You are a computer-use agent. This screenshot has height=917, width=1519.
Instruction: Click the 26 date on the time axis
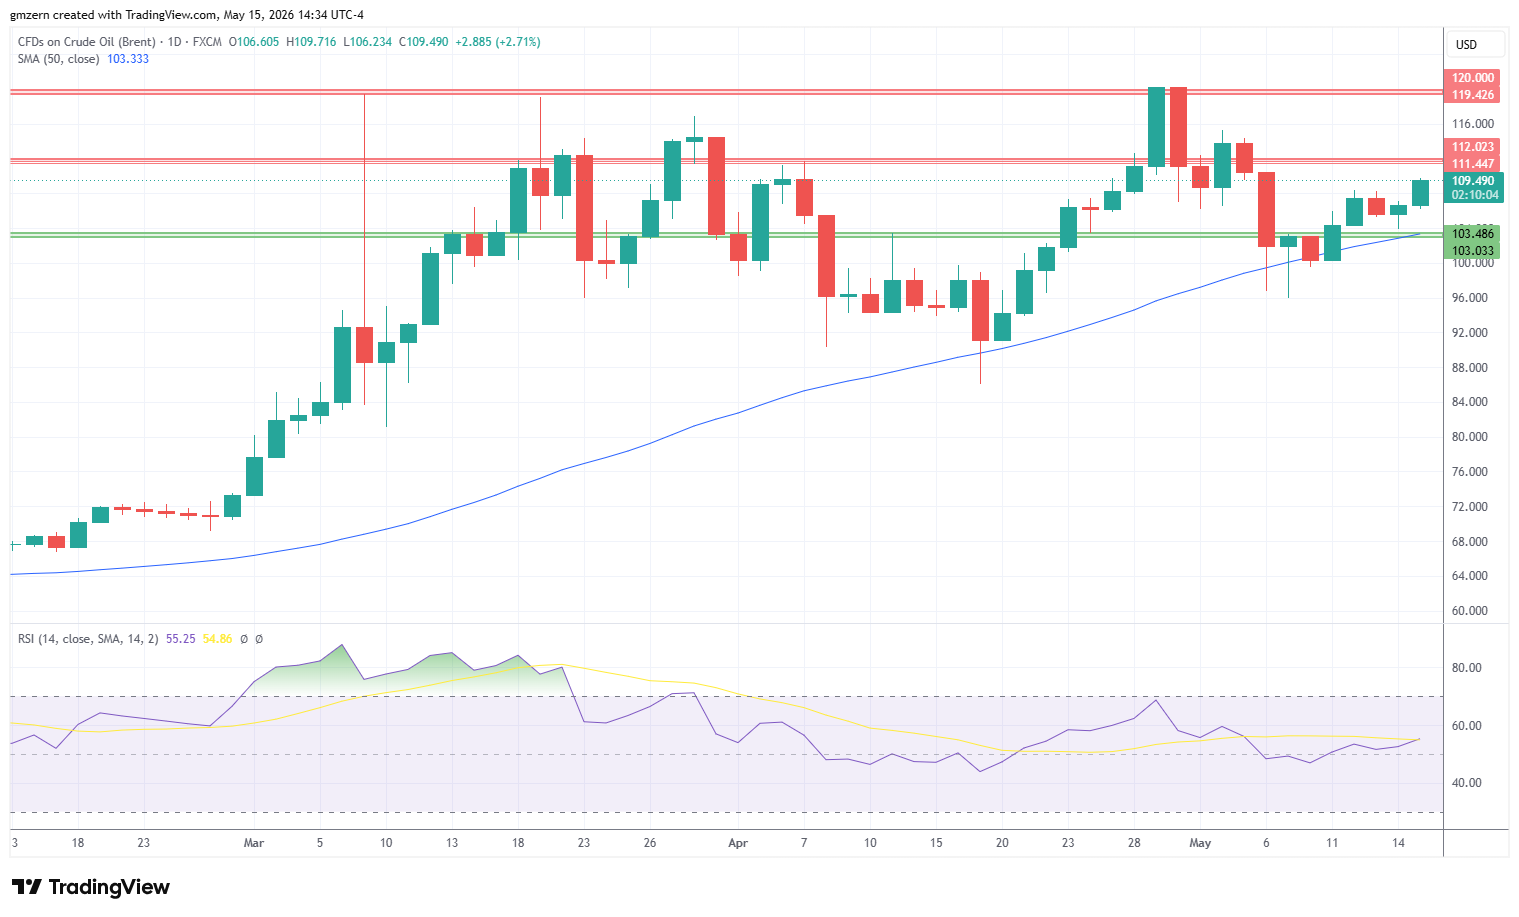[x=650, y=843]
